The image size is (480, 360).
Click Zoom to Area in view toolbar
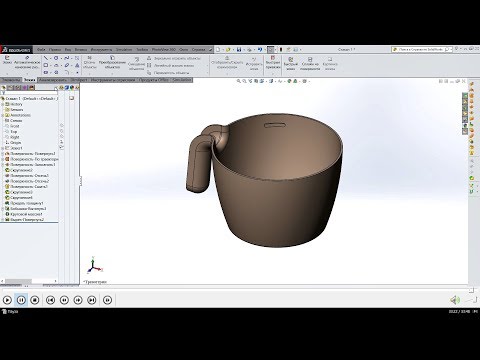[244, 81]
